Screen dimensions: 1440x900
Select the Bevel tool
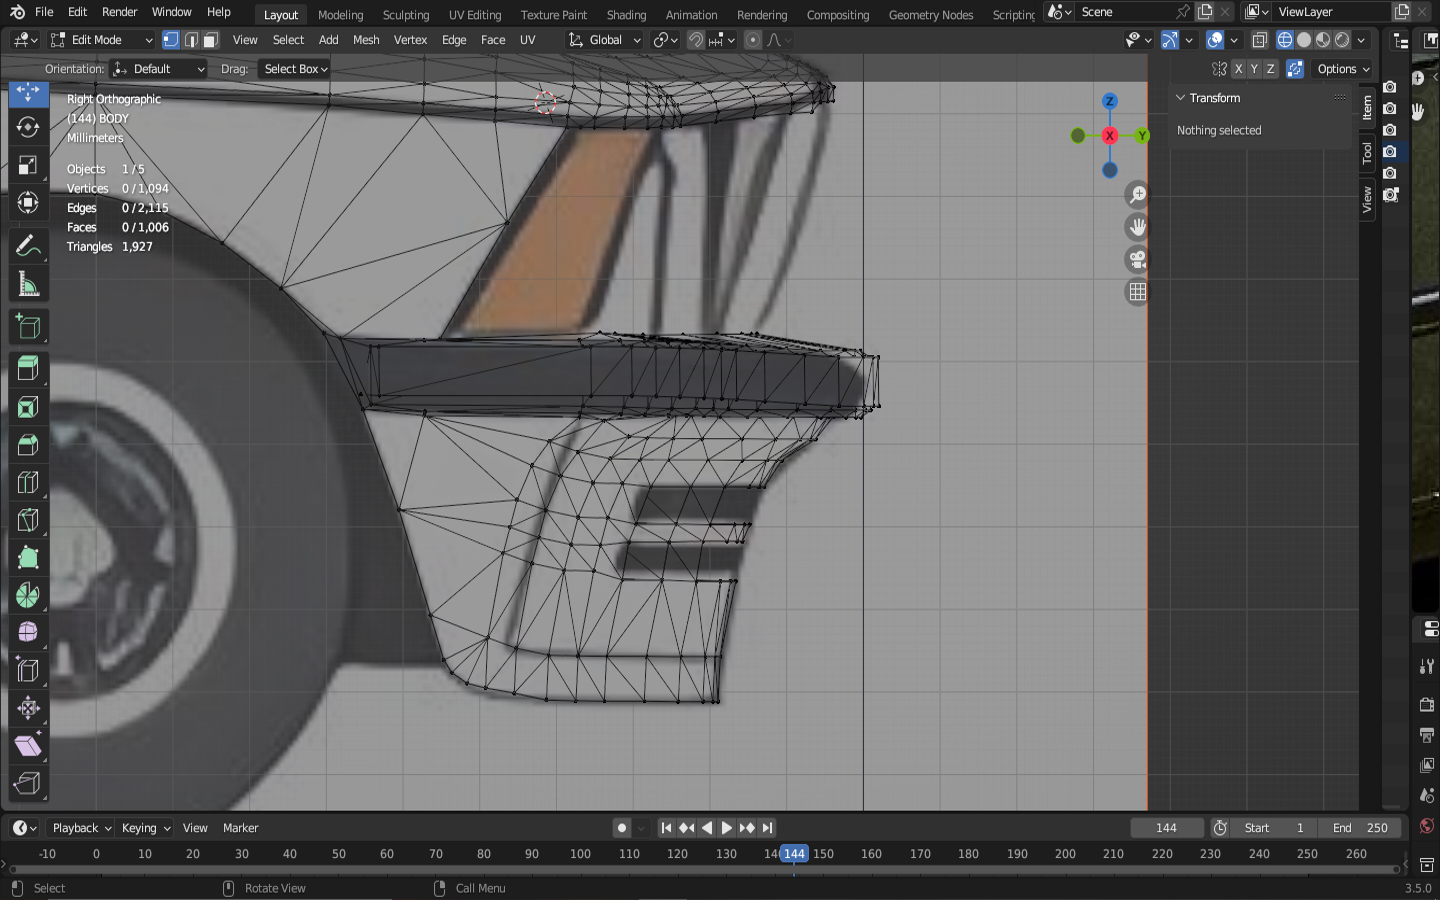[x=28, y=444]
